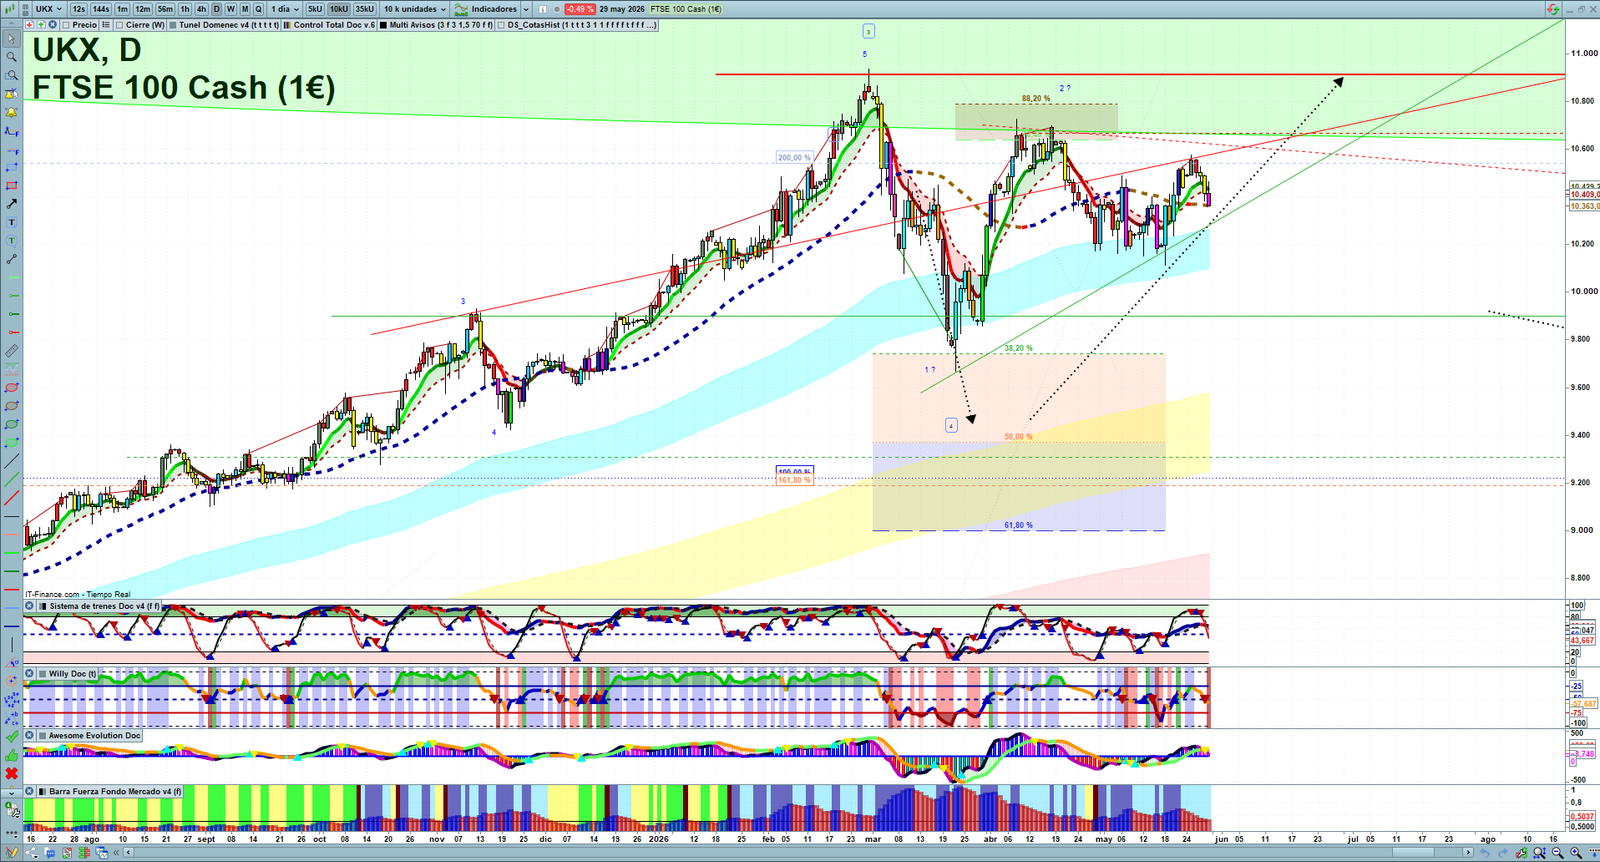Toggle the Precio checkbox

(66, 25)
